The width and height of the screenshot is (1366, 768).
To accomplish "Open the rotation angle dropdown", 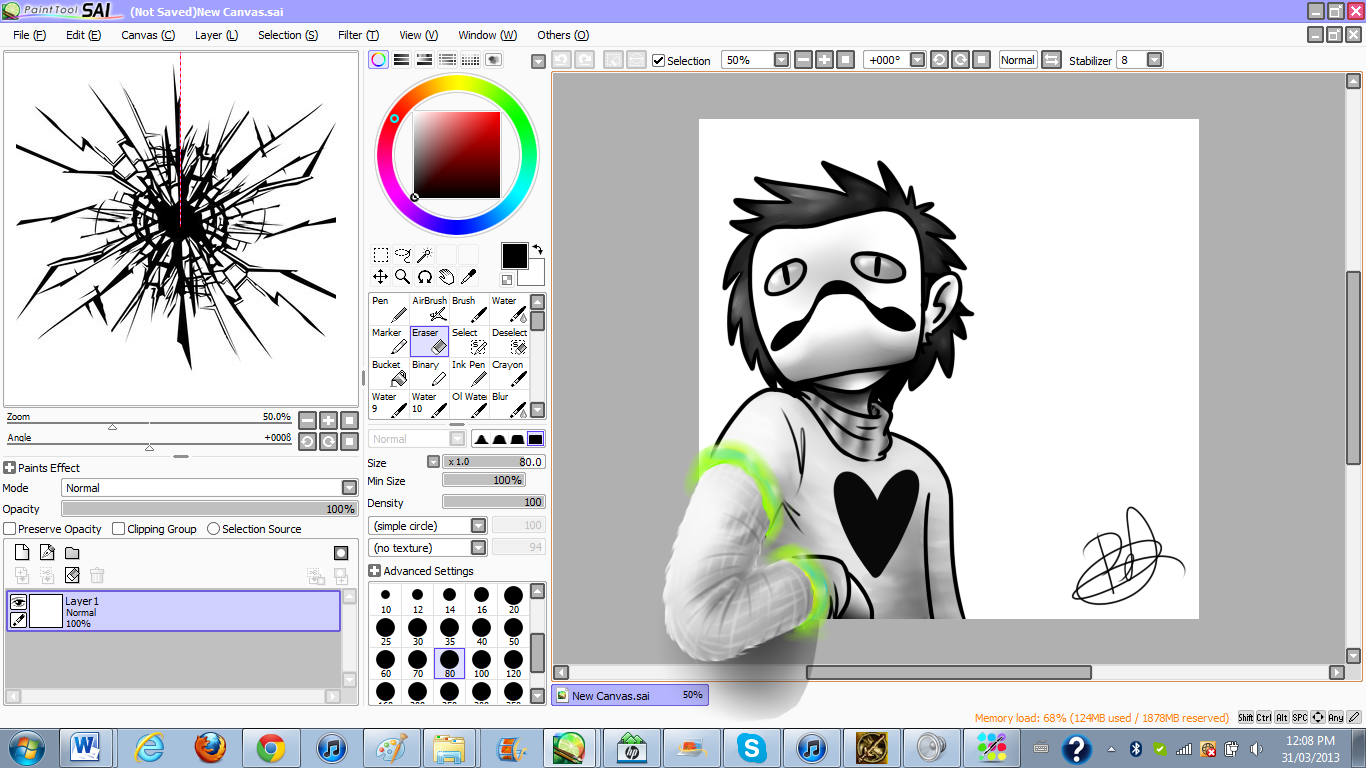I will tap(917, 60).
